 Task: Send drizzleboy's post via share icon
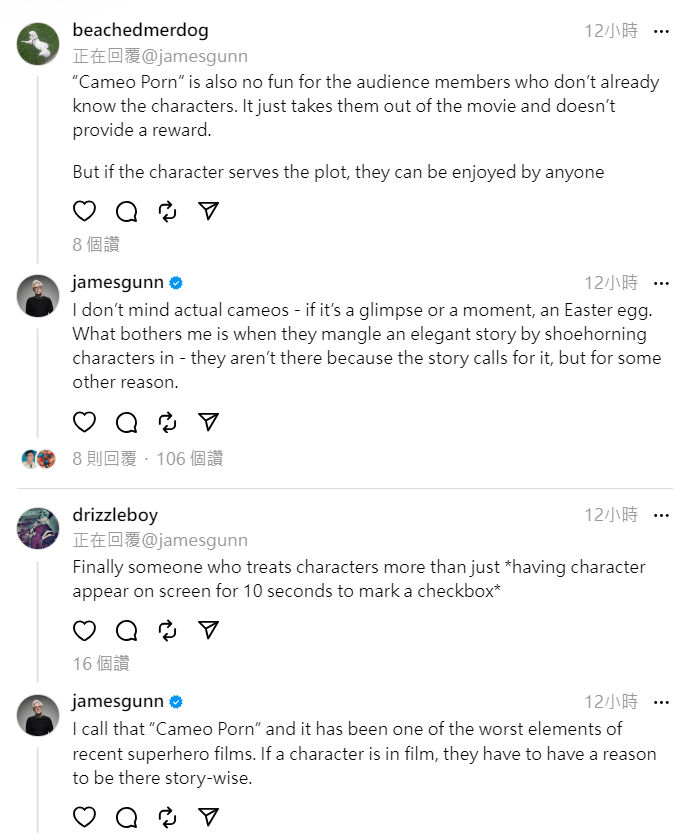208,630
